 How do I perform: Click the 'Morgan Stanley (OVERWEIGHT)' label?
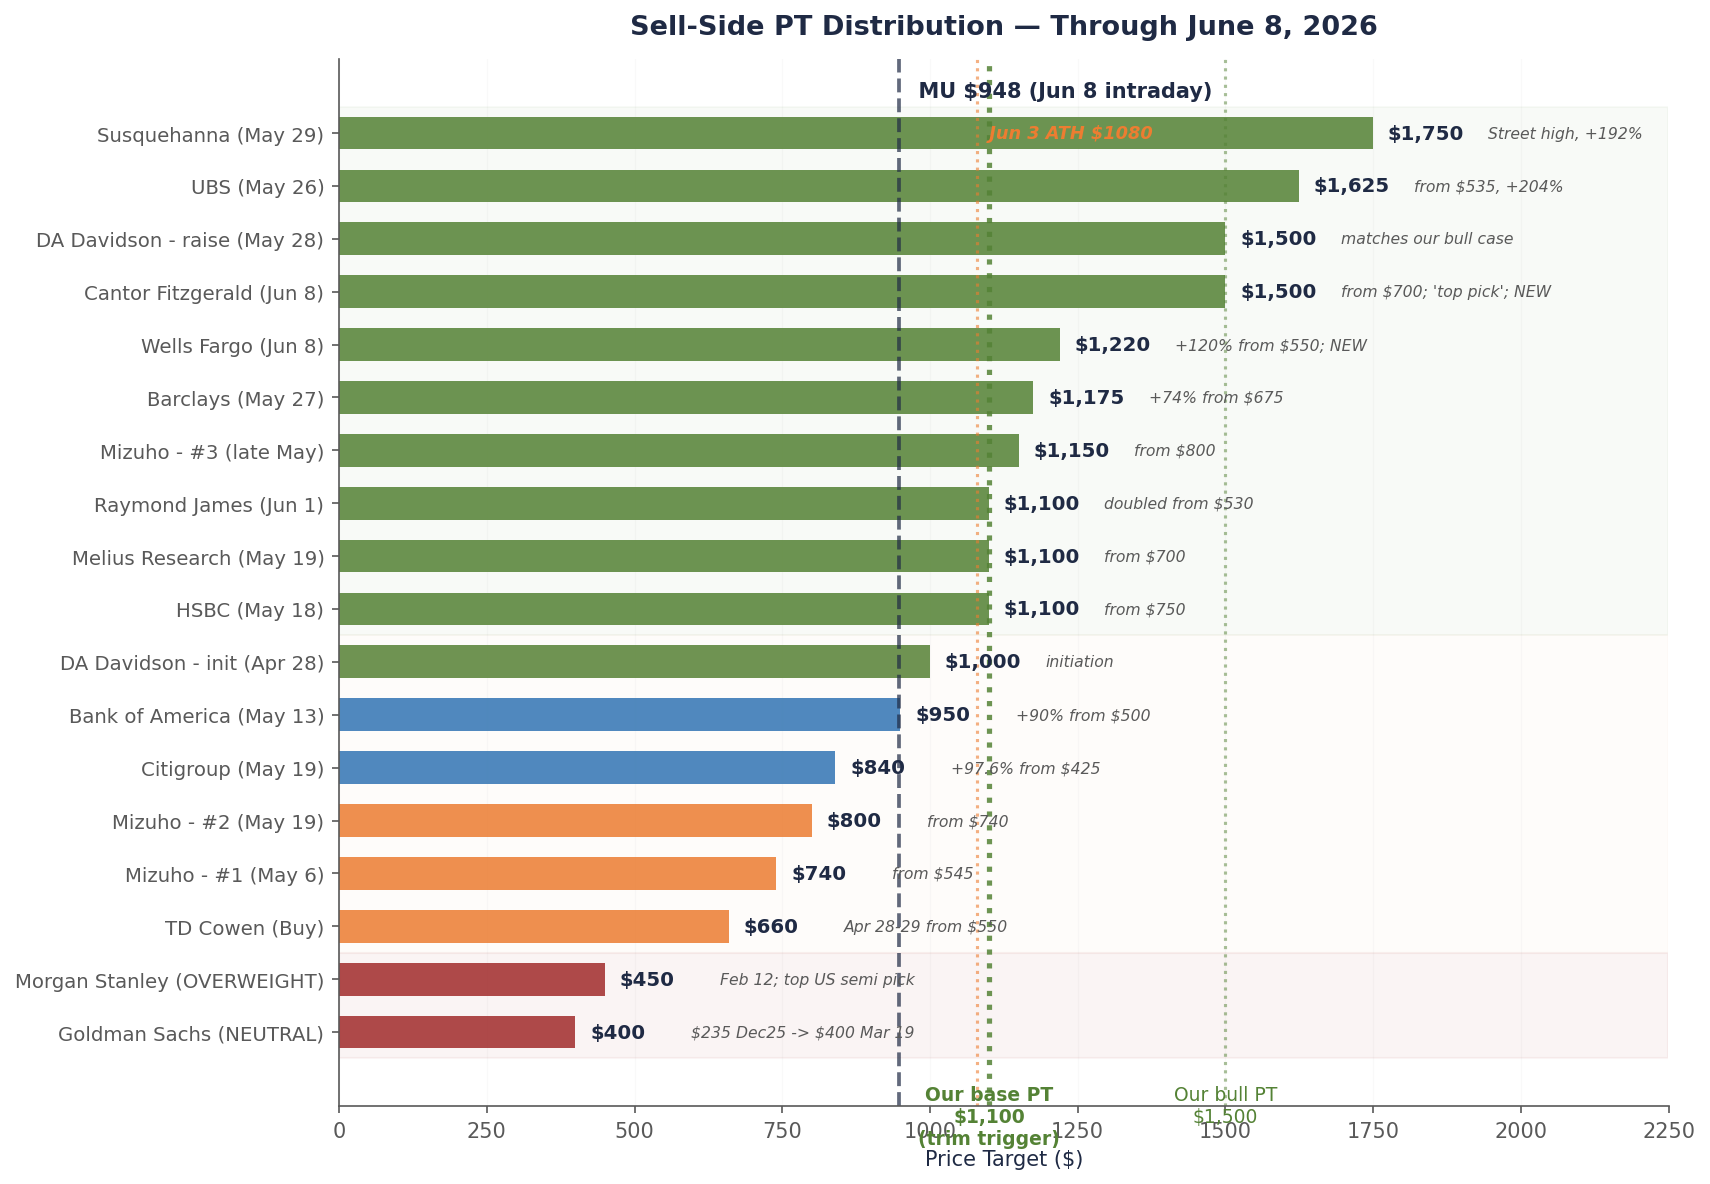coord(169,981)
